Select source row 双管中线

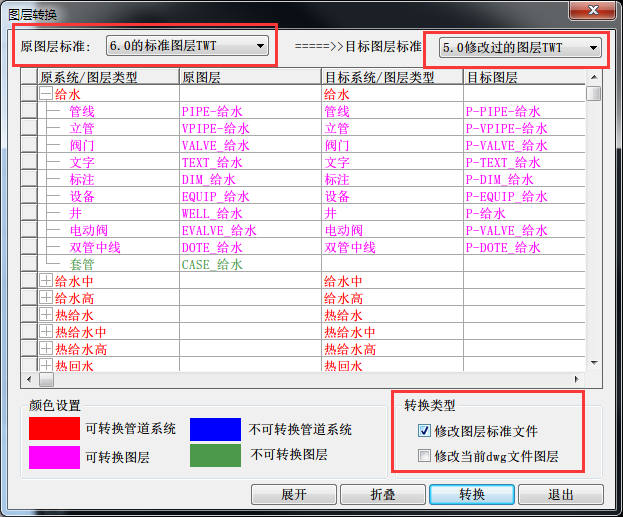pos(95,248)
